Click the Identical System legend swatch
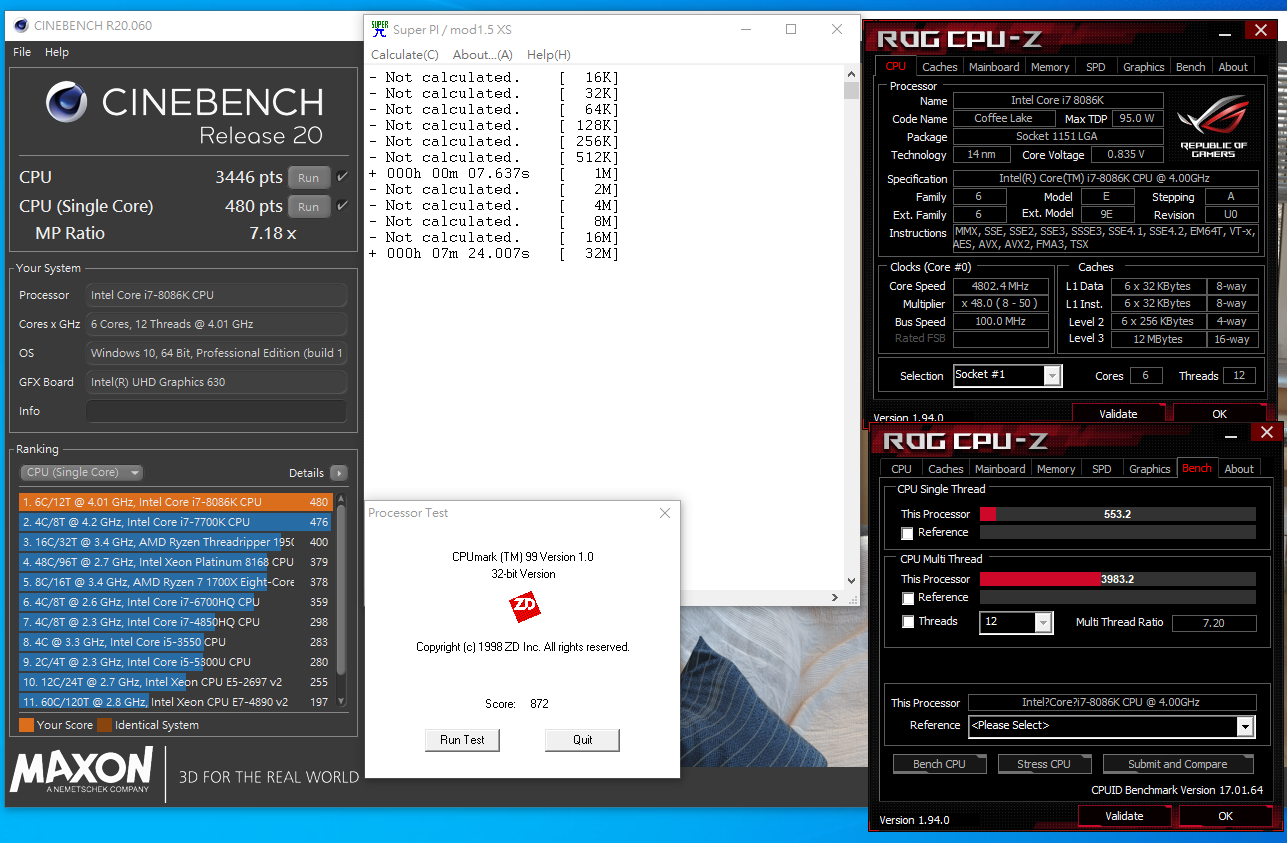Image resolution: width=1287 pixels, height=843 pixels. [x=104, y=725]
